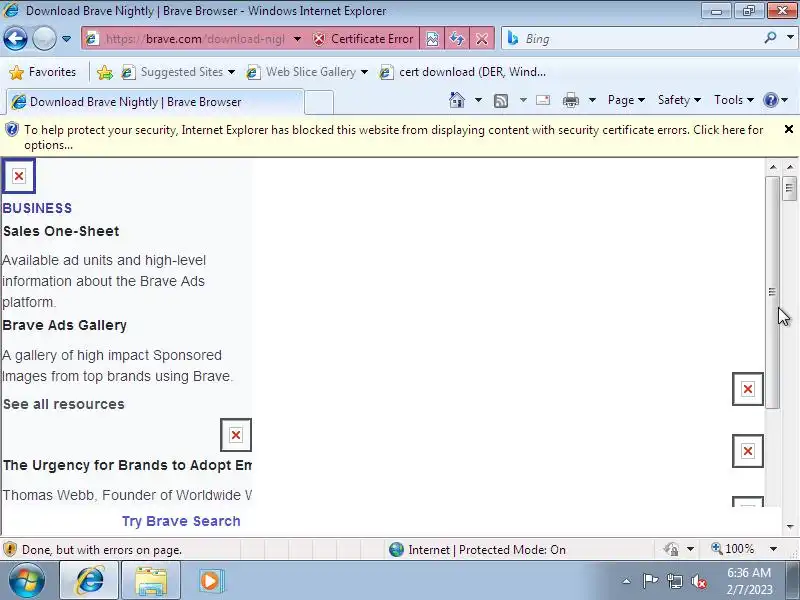Click the Internet Explorer taskbar icon

[90, 581]
